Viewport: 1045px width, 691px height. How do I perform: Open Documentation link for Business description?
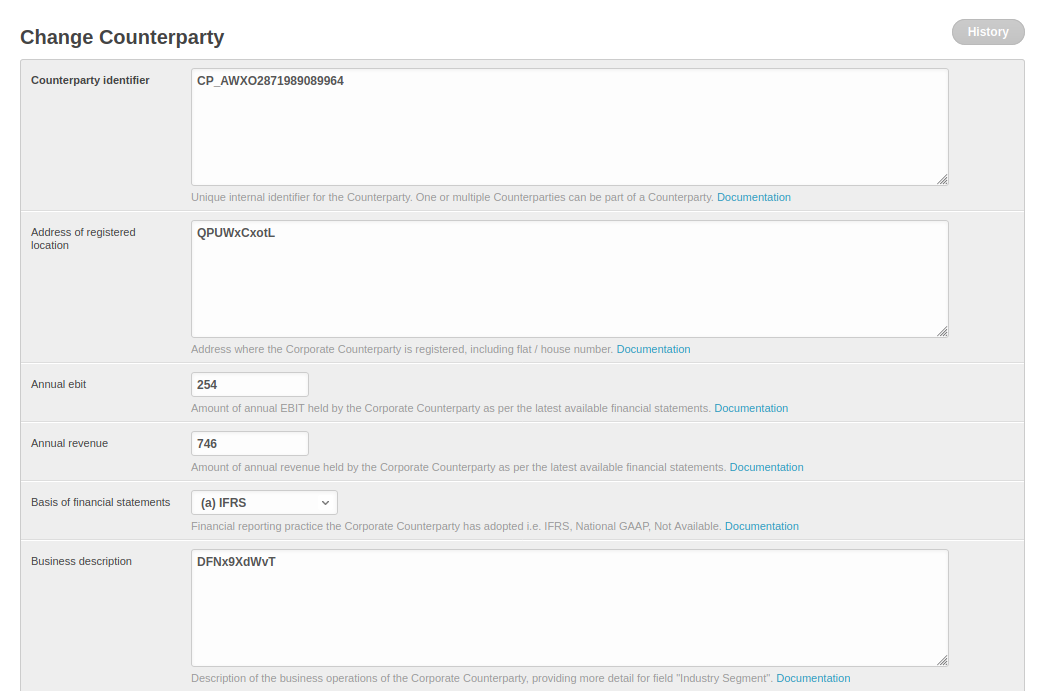coord(813,678)
